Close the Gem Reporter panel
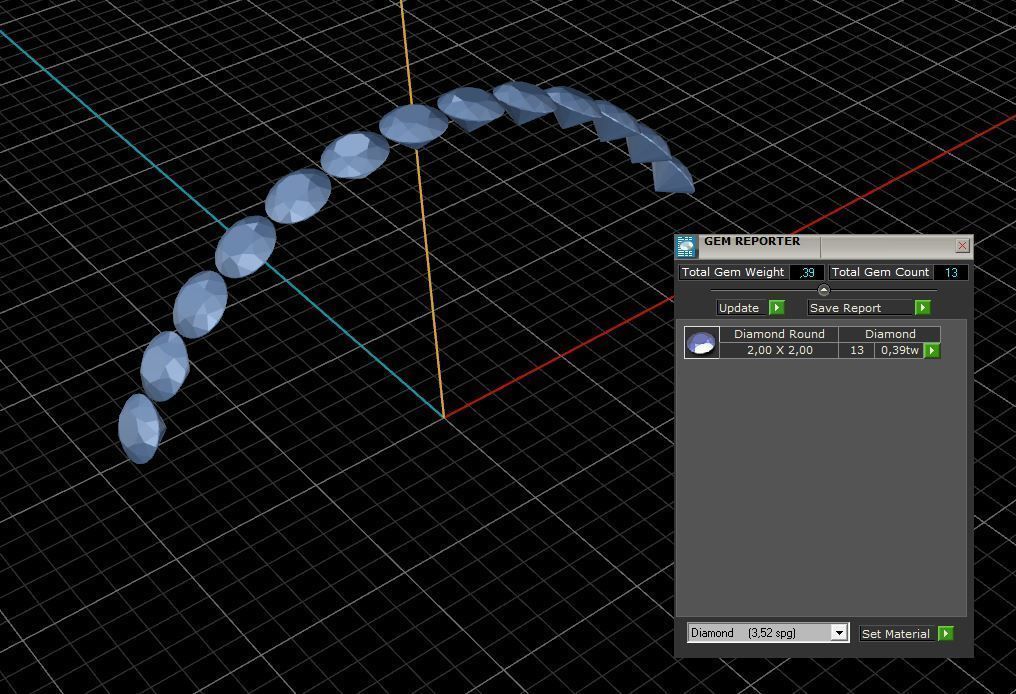Image resolution: width=1016 pixels, height=694 pixels. (962, 246)
